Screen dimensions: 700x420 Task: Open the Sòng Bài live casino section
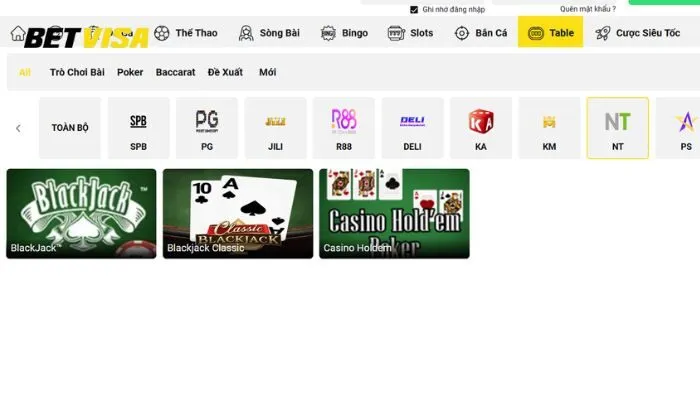pos(269,33)
